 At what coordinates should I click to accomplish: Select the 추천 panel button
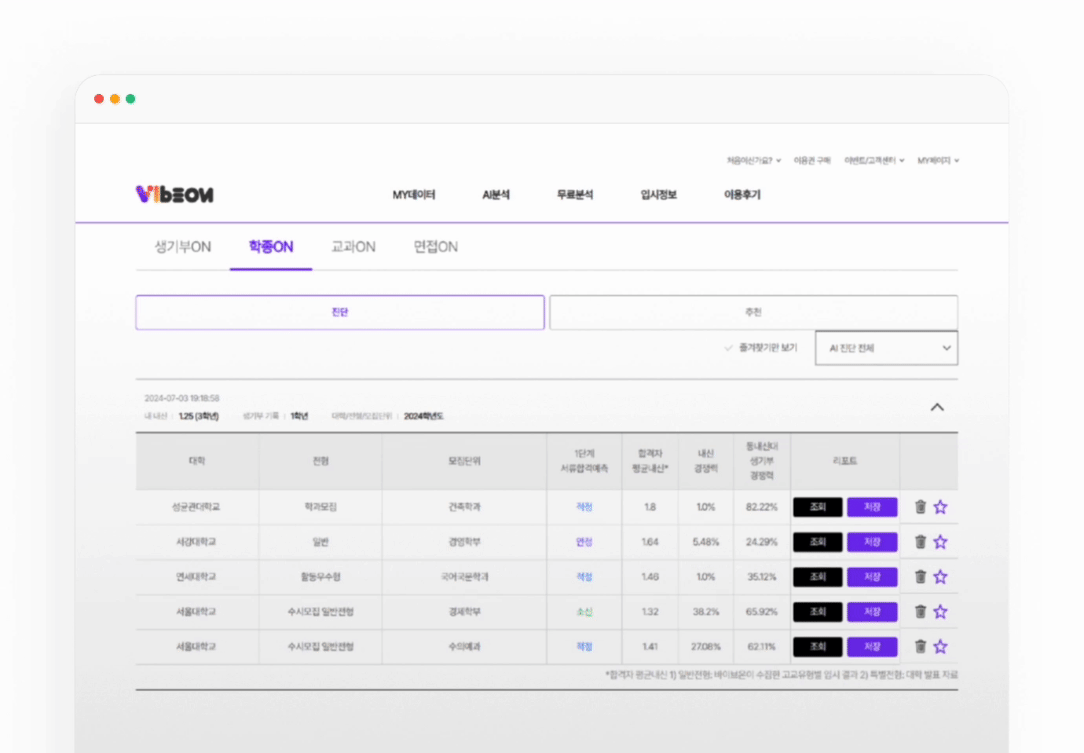(753, 312)
